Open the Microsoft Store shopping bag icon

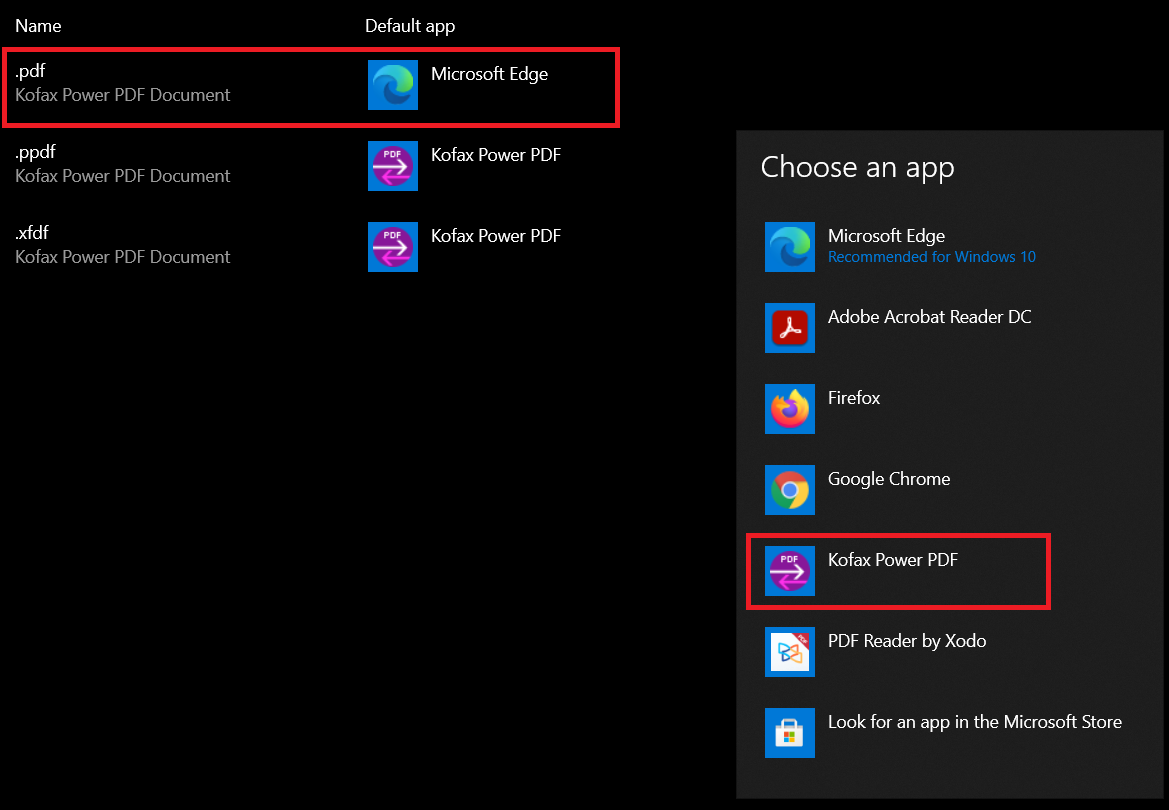[x=790, y=733]
